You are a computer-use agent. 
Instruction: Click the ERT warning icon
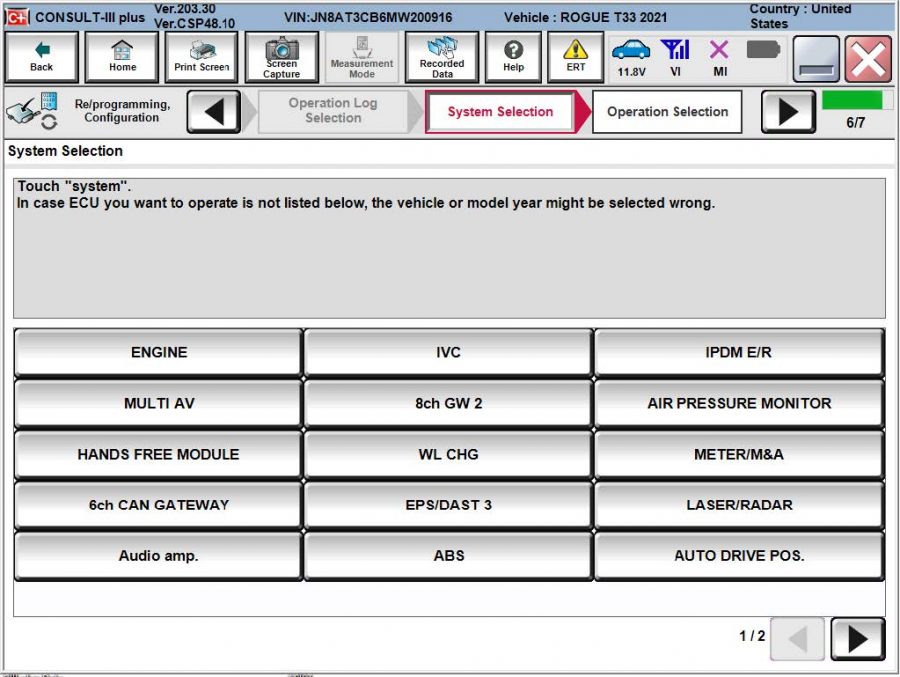click(x=575, y=56)
